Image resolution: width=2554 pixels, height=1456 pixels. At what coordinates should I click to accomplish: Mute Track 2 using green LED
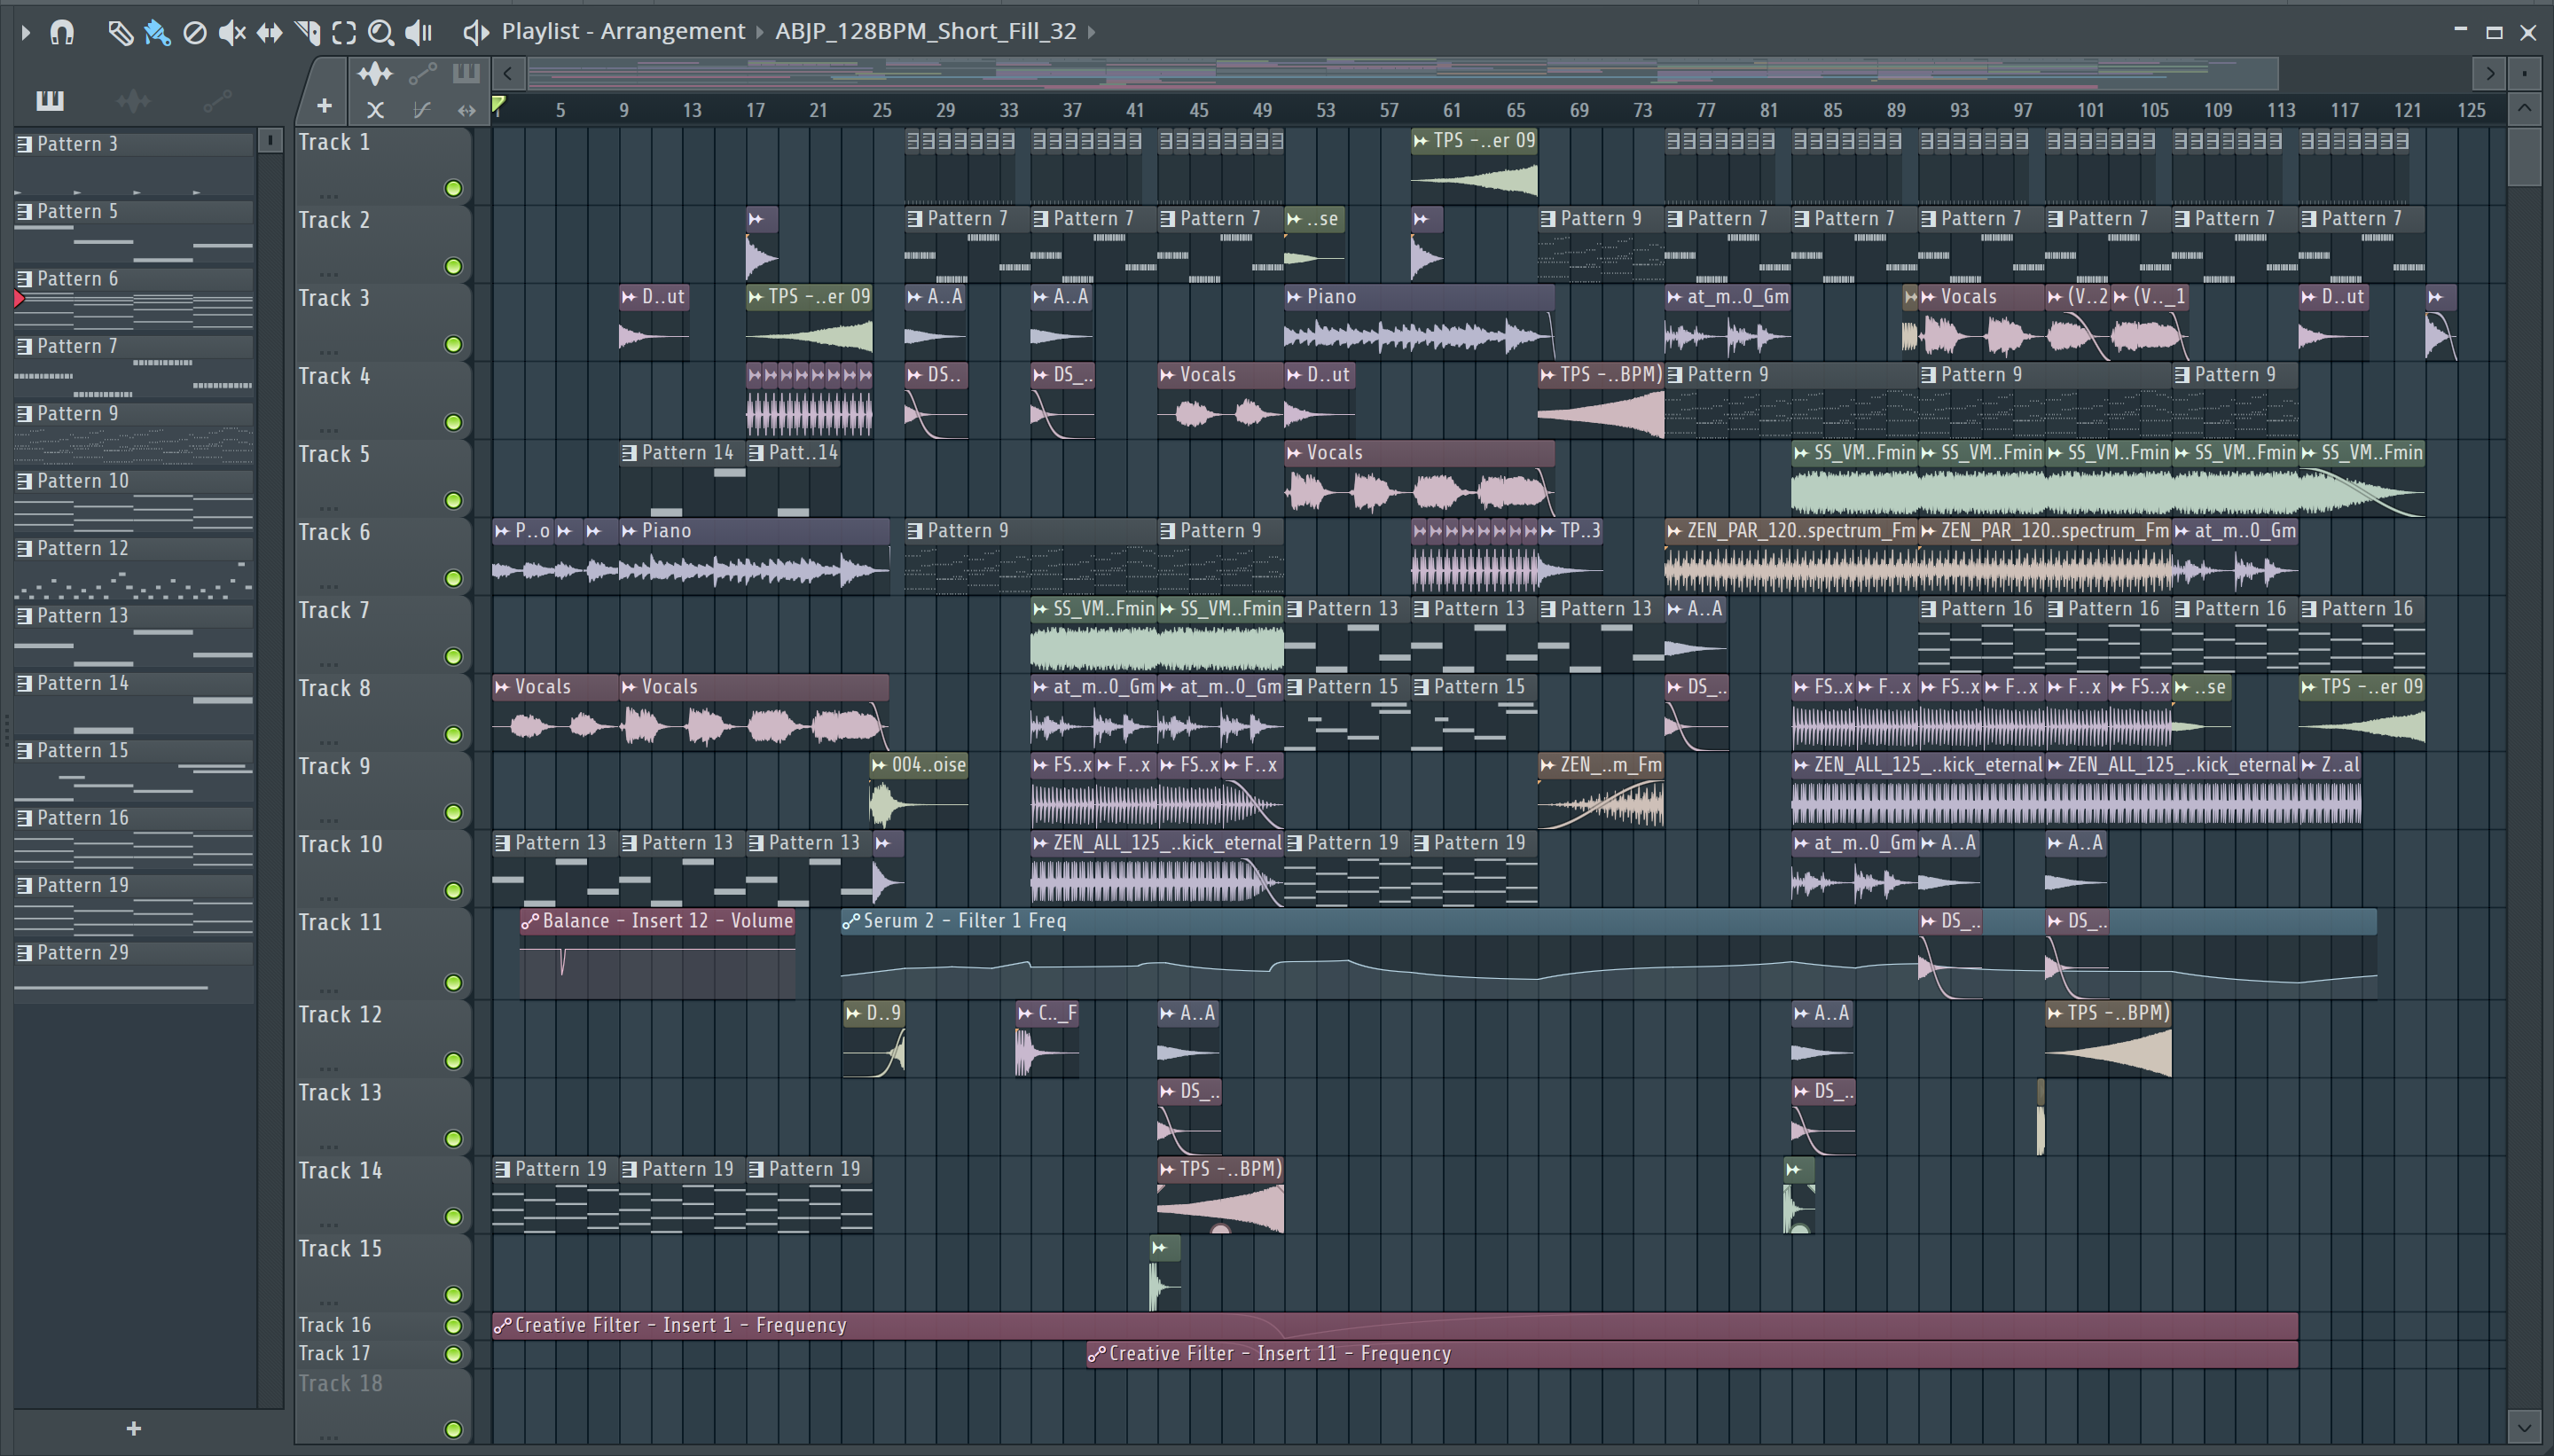(x=453, y=266)
